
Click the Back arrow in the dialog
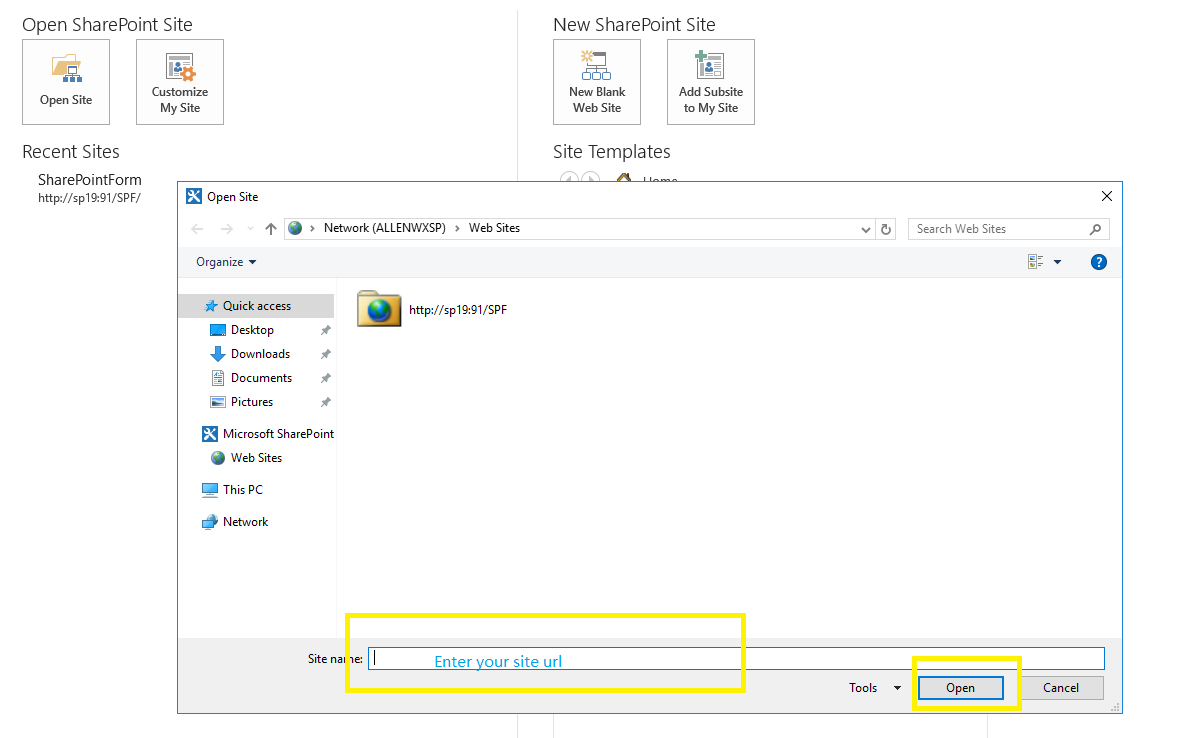pos(198,229)
